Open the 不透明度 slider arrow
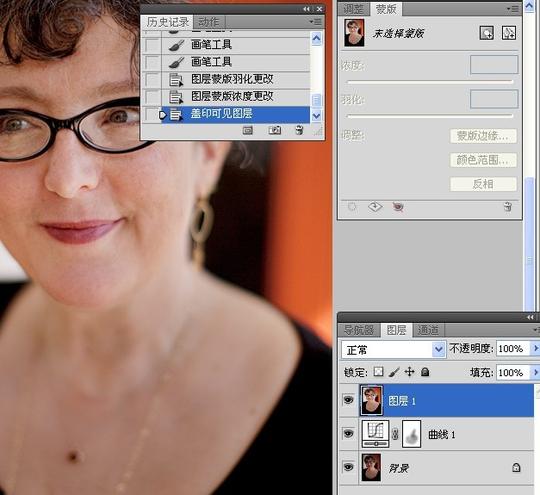Viewport: 540px width, 495px height. [536, 349]
